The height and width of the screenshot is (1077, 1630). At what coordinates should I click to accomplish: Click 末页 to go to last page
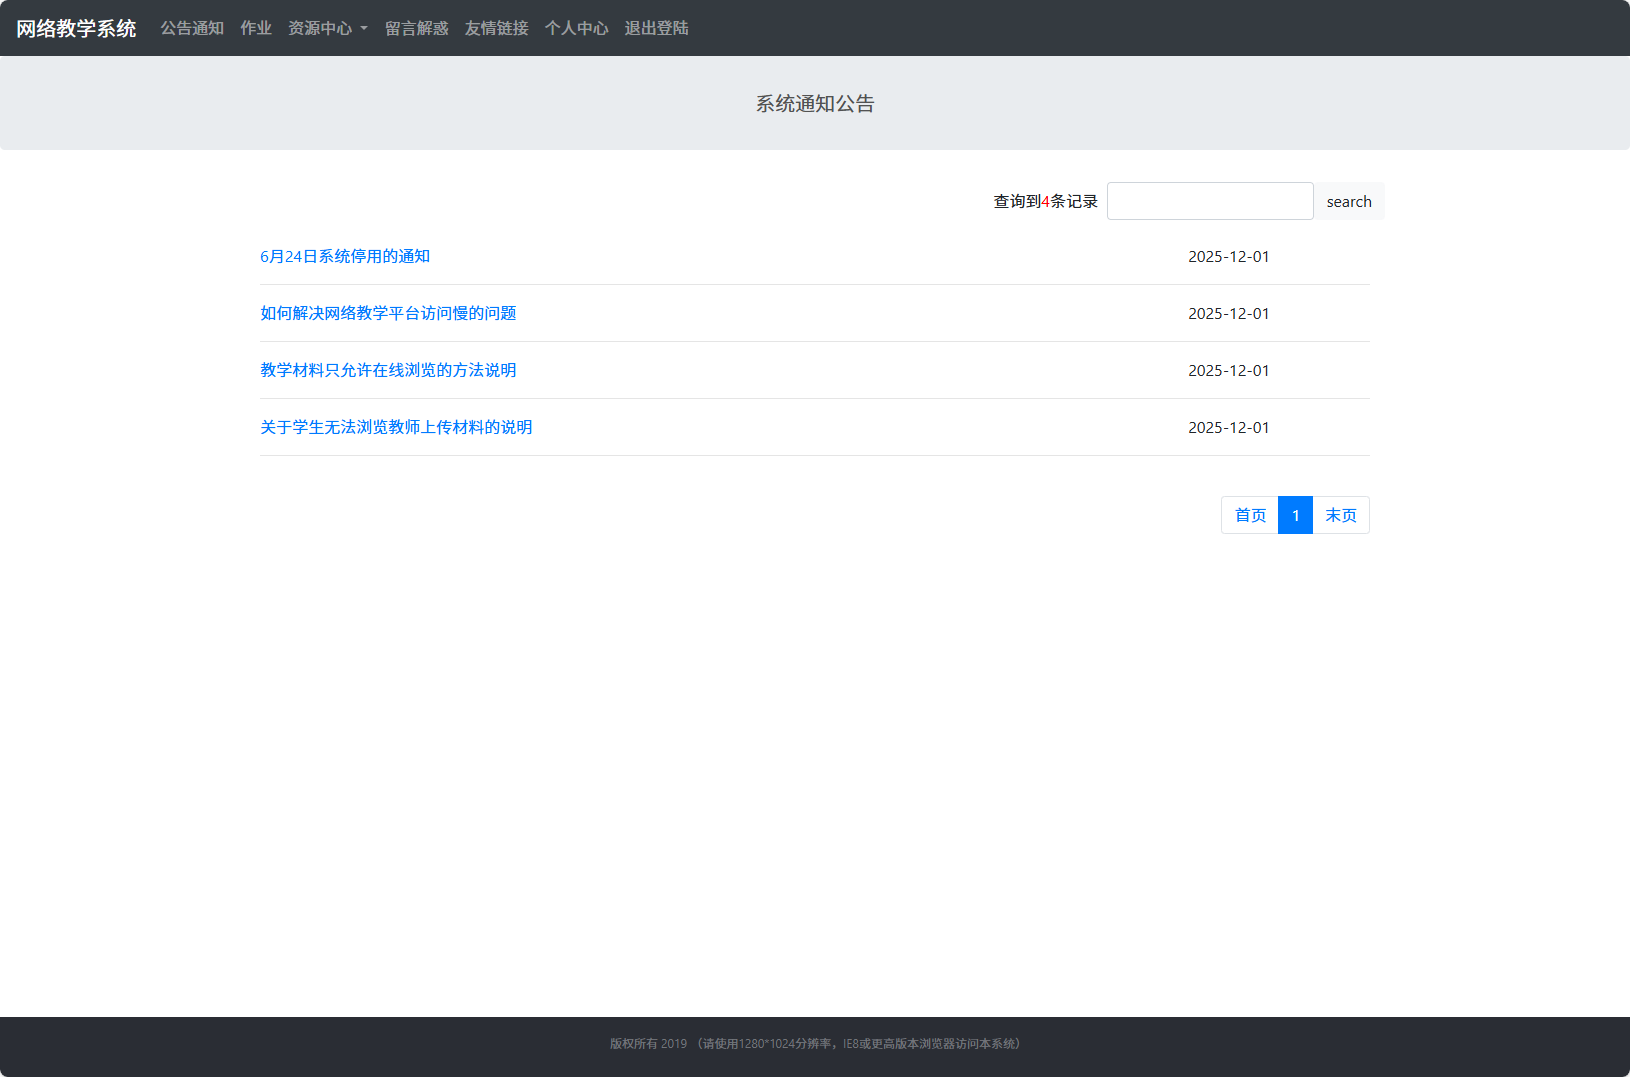click(1341, 515)
